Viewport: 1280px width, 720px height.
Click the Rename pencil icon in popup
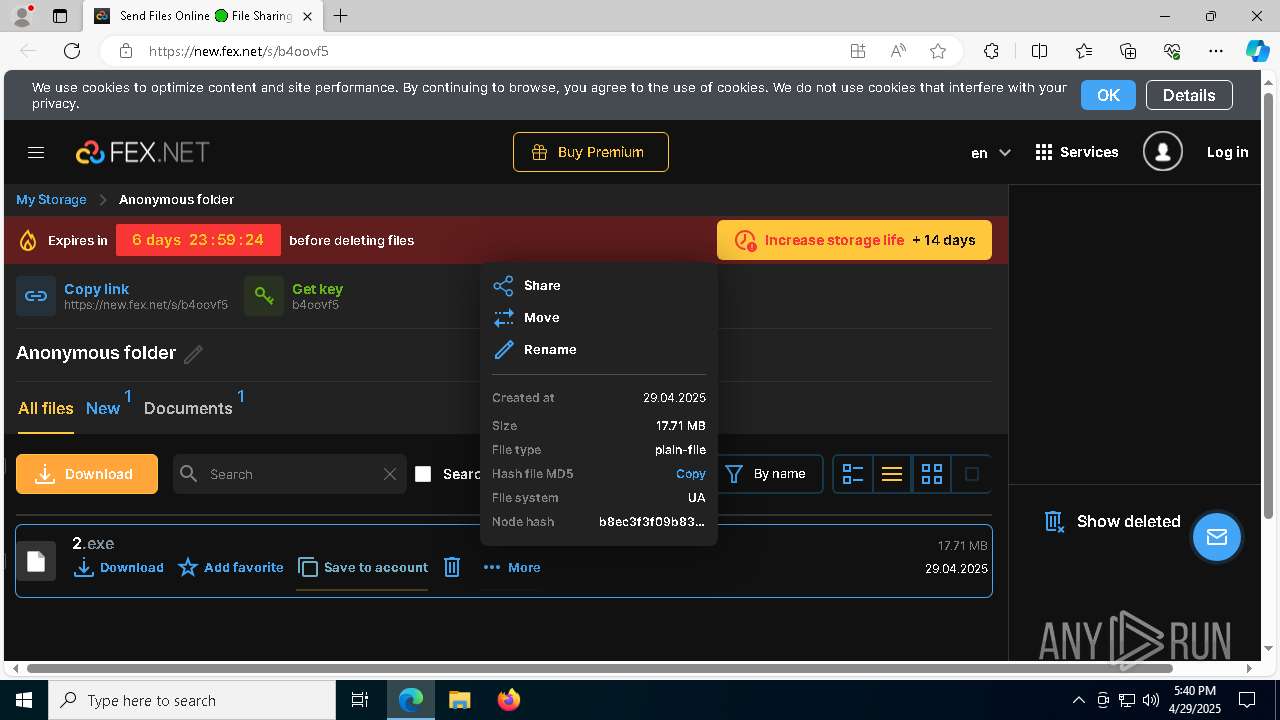pyautogui.click(x=503, y=350)
